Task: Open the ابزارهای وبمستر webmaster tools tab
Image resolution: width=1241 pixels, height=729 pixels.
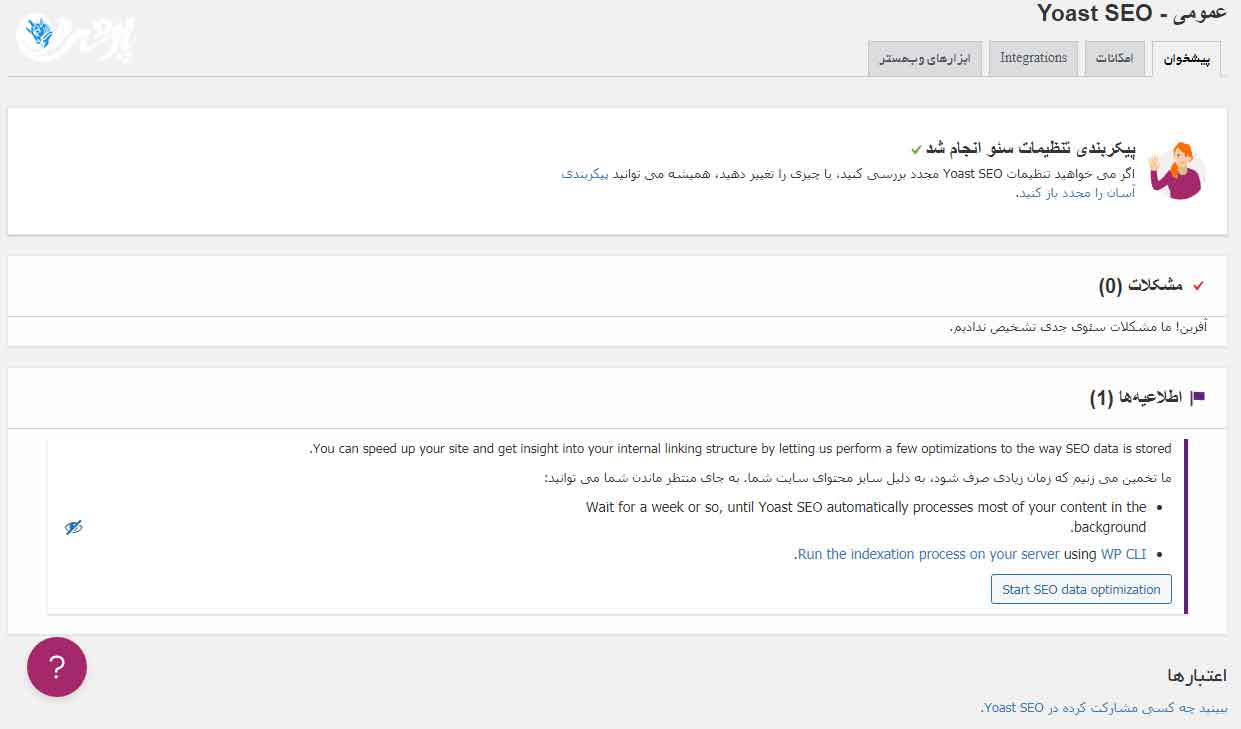Action: [x=925, y=58]
